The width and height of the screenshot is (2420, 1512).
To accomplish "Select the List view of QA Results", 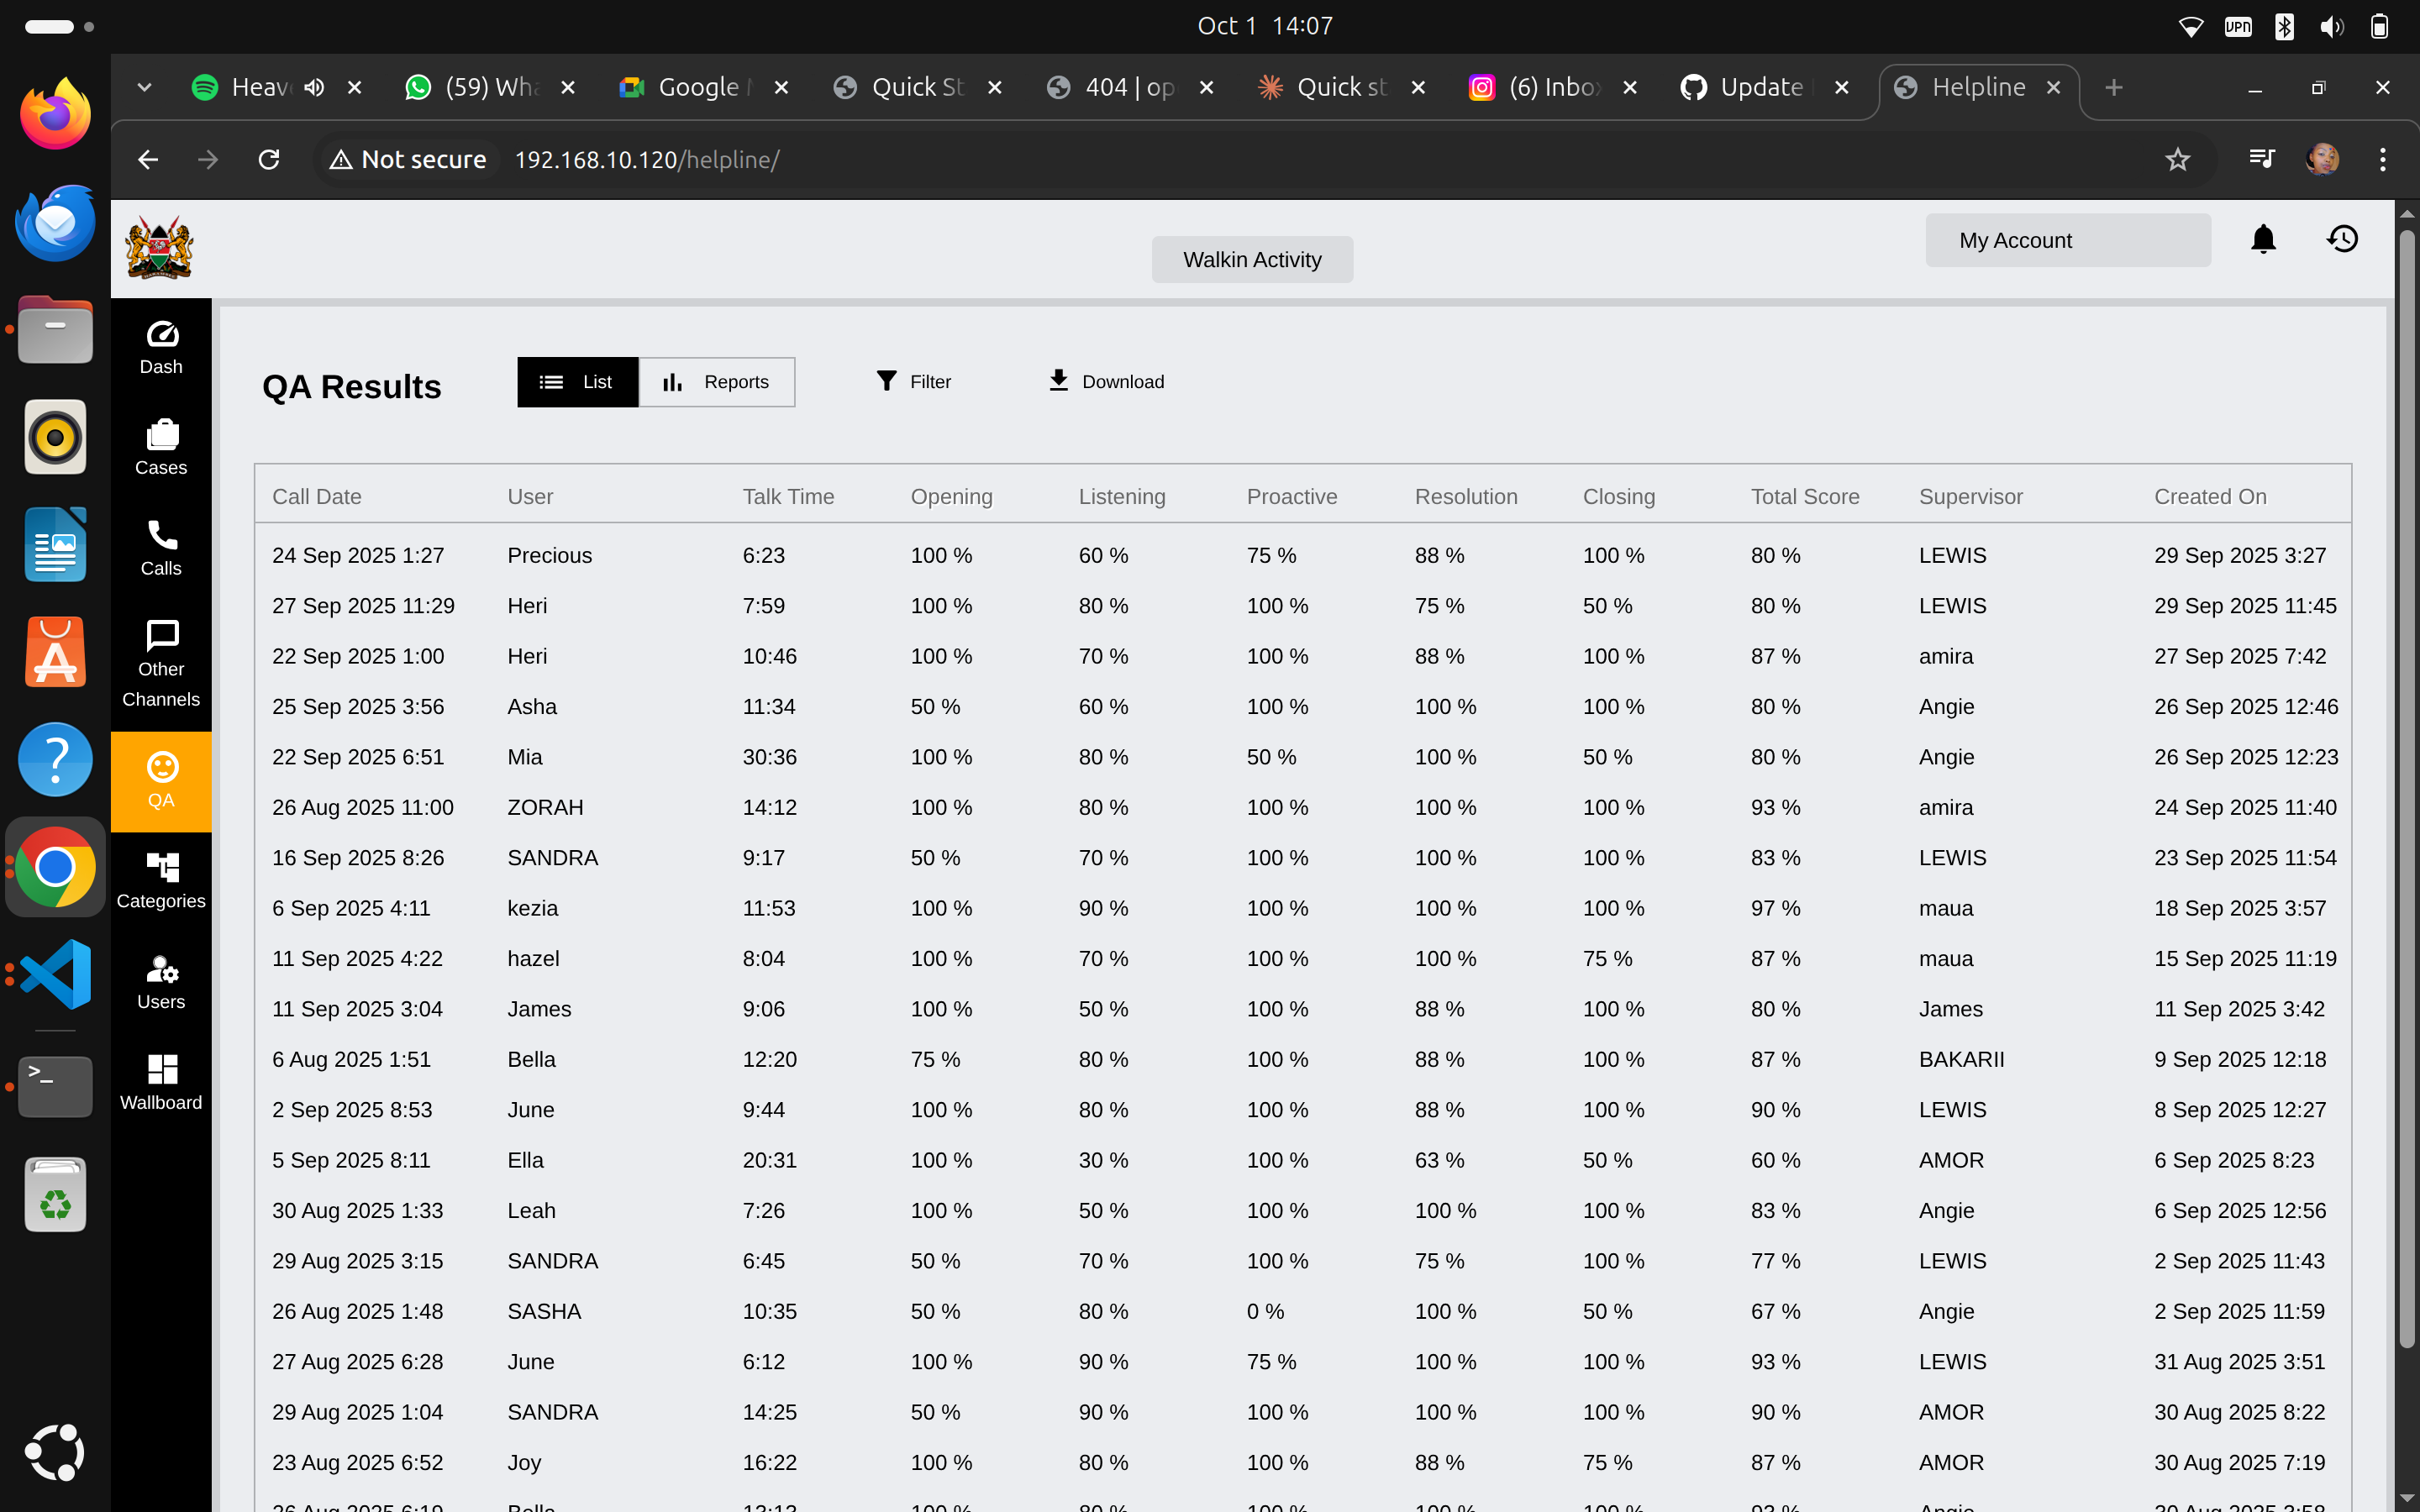I will point(578,381).
